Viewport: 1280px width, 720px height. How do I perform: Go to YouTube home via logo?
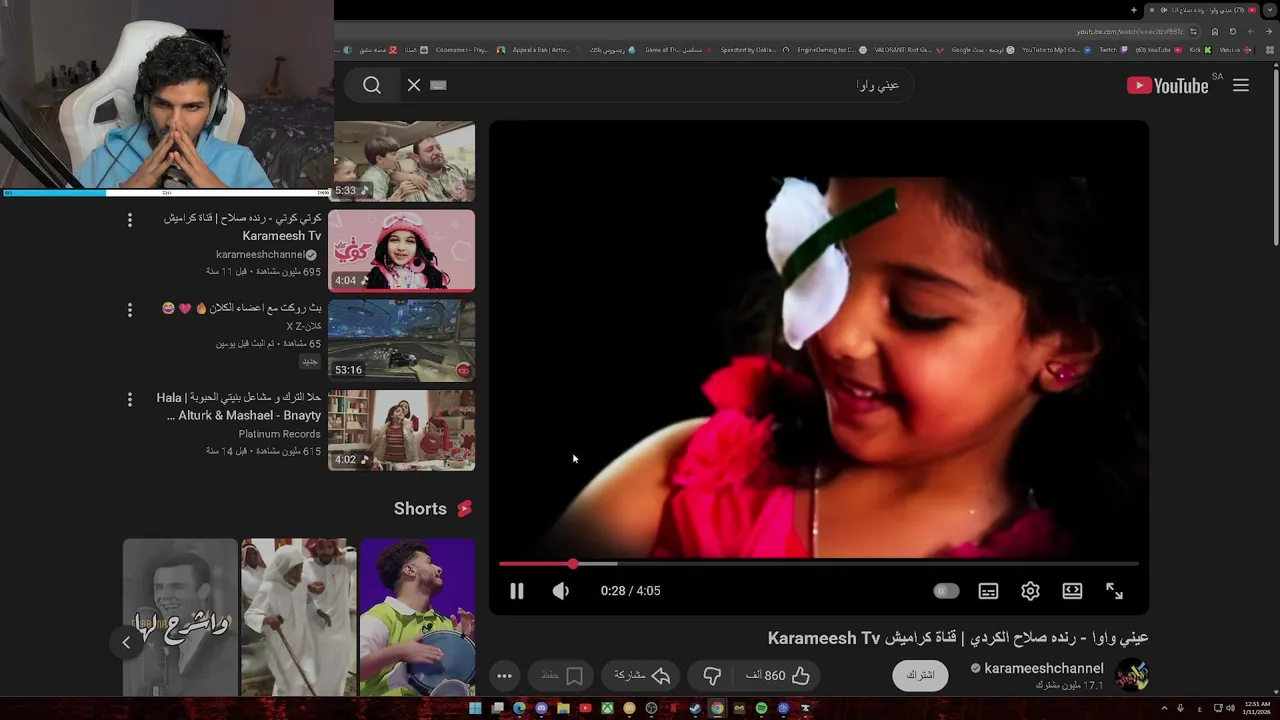(x=1167, y=85)
